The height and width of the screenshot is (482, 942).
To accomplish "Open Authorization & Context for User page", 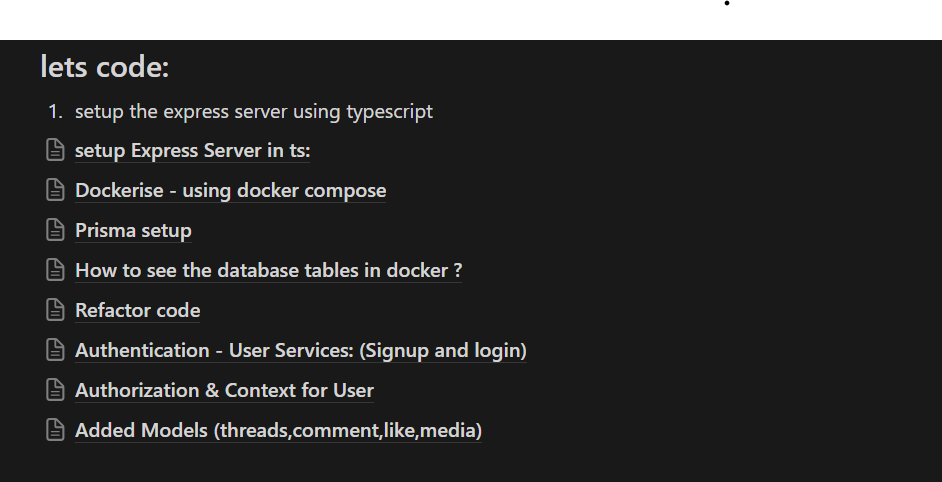I will click(224, 391).
